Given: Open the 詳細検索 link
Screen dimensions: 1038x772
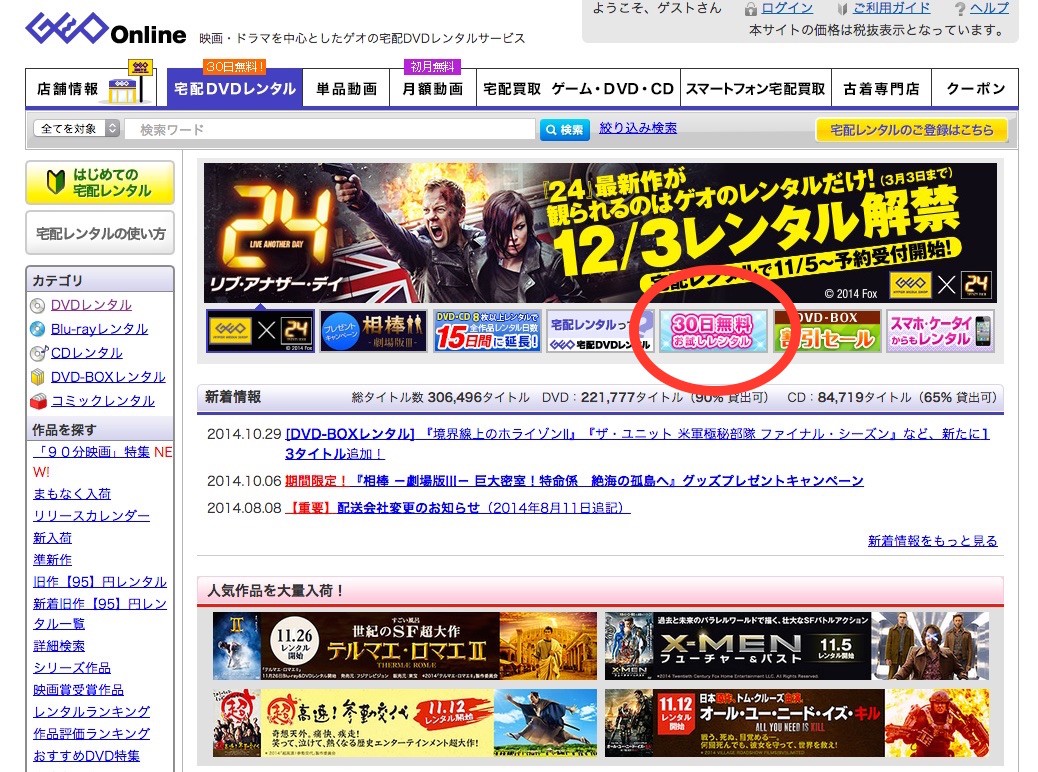Looking at the screenshot, I should point(59,646).
